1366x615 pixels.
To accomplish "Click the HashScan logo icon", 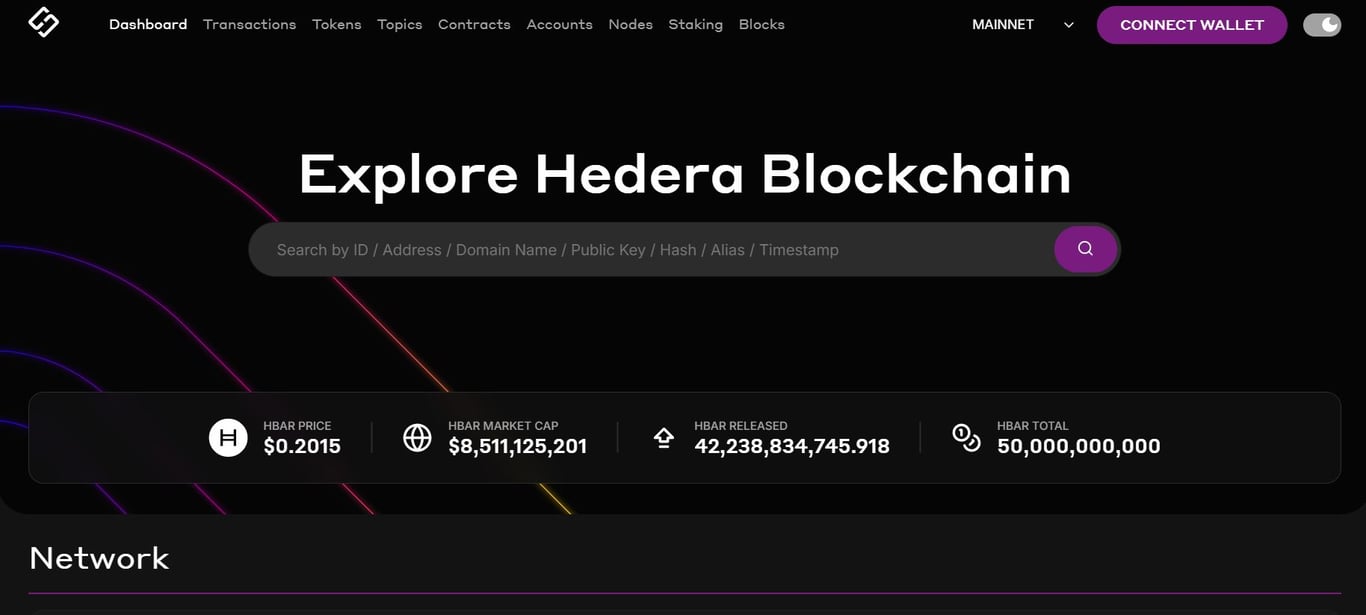I will coord(42,21).
